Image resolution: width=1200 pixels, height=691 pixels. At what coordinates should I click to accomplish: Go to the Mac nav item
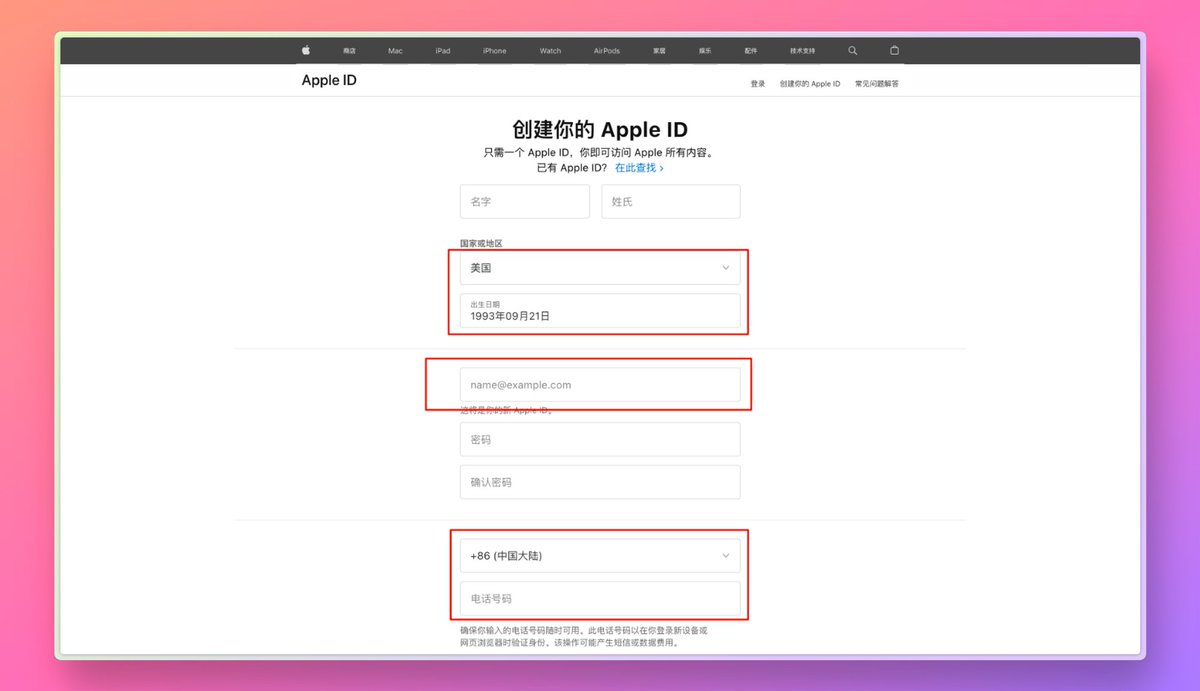pyautogui.click(x=395, y=51)
